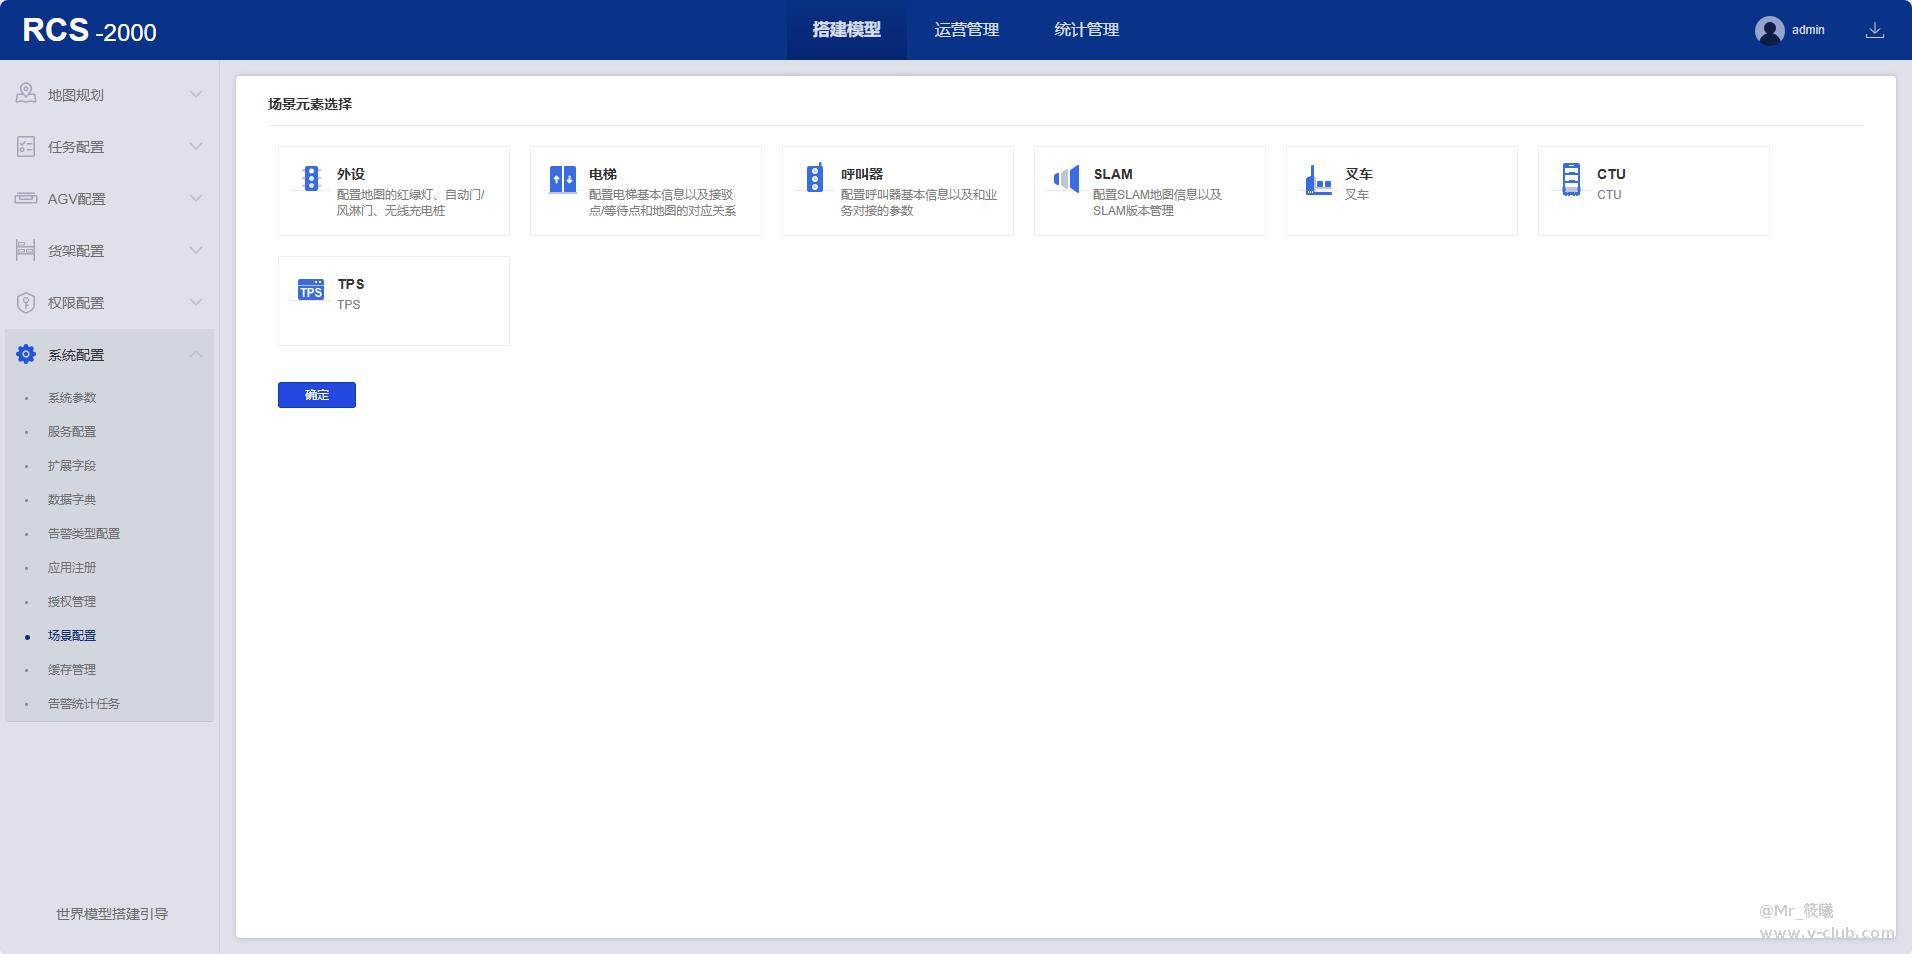Click the CTU device icon
This screenshot has width=1912, height=954.
click(1572, 178)
